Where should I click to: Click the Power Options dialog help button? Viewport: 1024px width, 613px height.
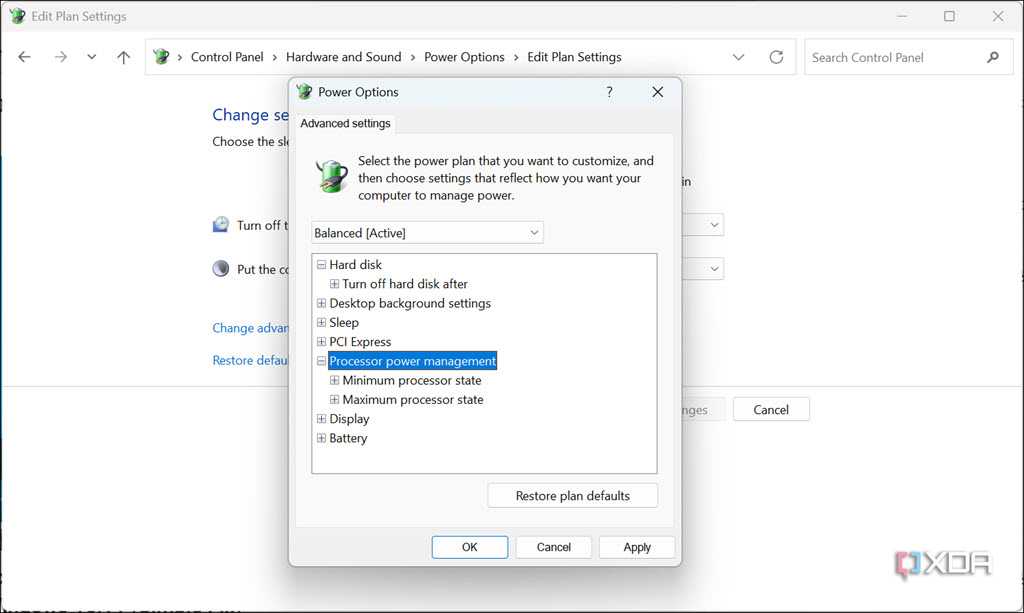[609, 92]
